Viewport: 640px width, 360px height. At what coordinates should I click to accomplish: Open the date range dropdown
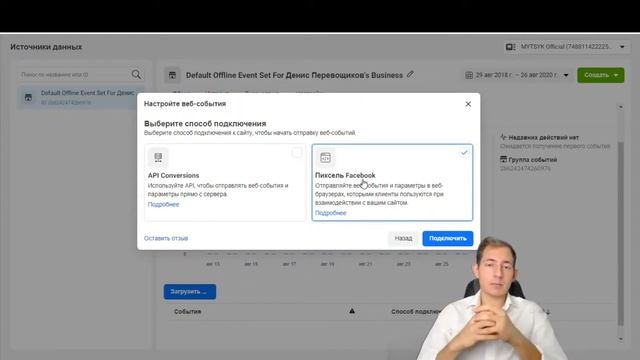pos(516,75)
